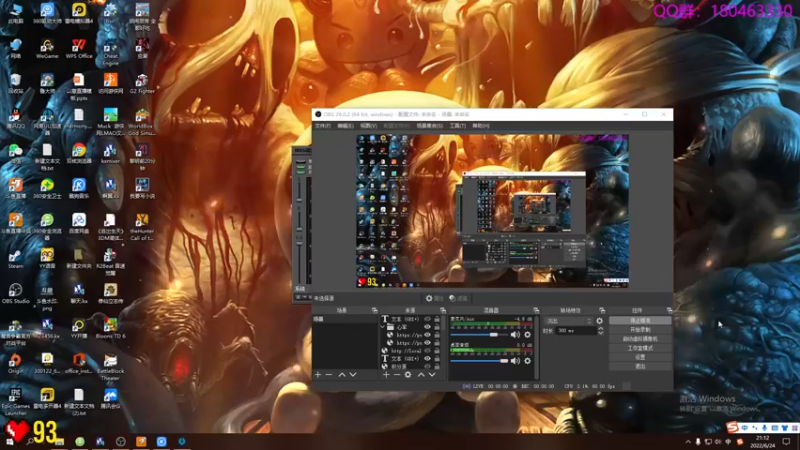Open the Windows Start button in taskbar
The height and width of the screenshot is (450, 800).
(x=10, y=441)
